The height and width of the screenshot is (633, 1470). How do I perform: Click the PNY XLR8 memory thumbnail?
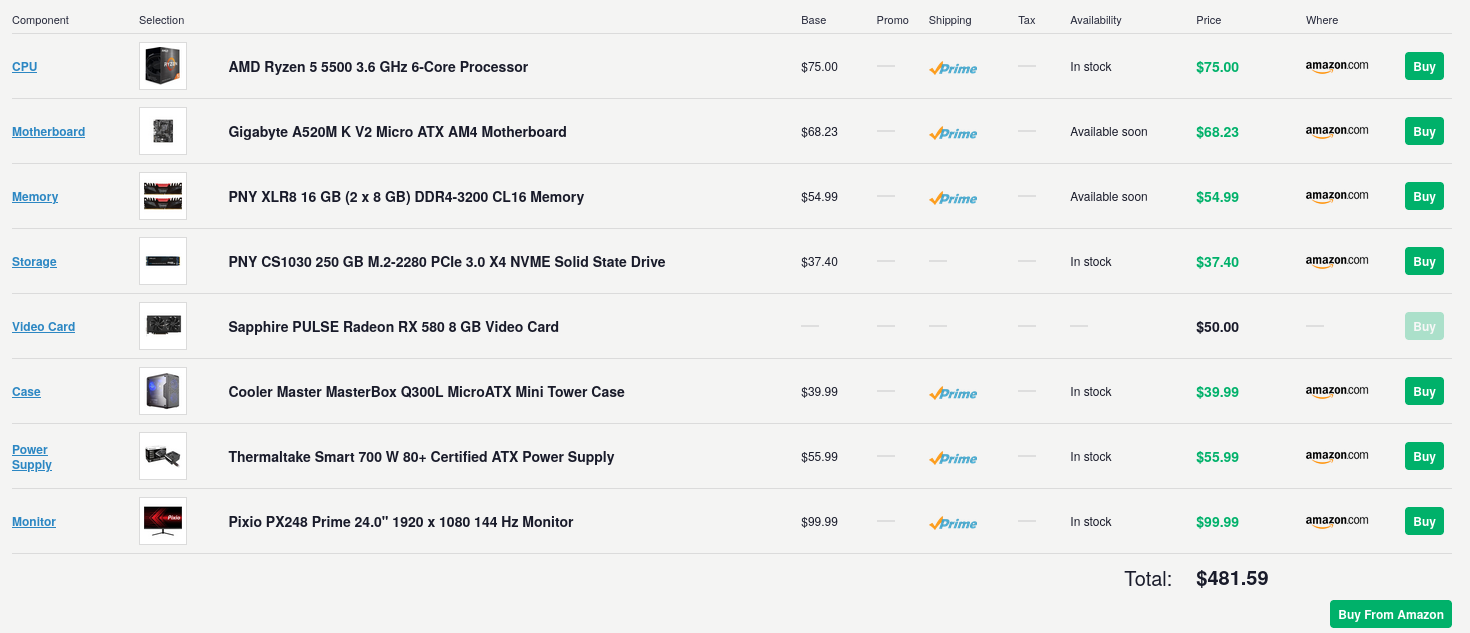tap(163, 196)
